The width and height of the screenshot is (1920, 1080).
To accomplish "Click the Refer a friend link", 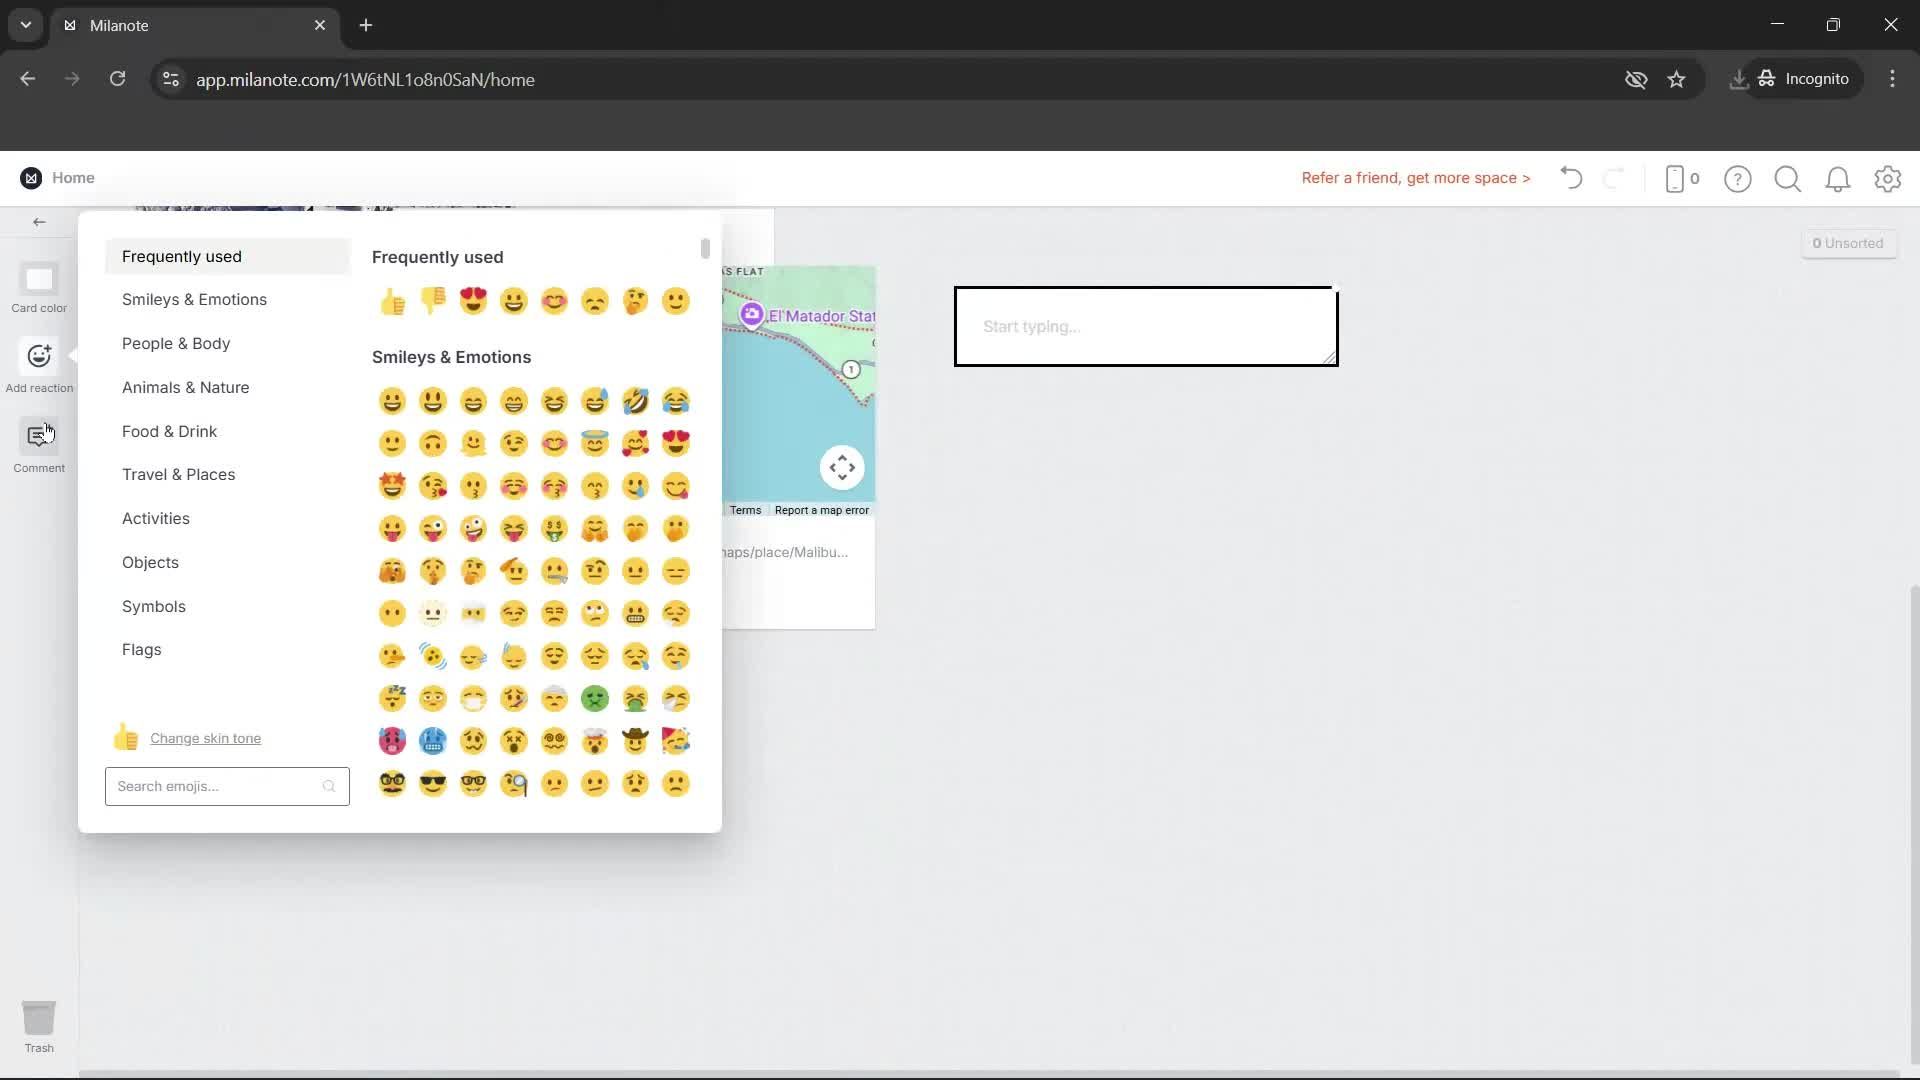I will point(1415,178).
